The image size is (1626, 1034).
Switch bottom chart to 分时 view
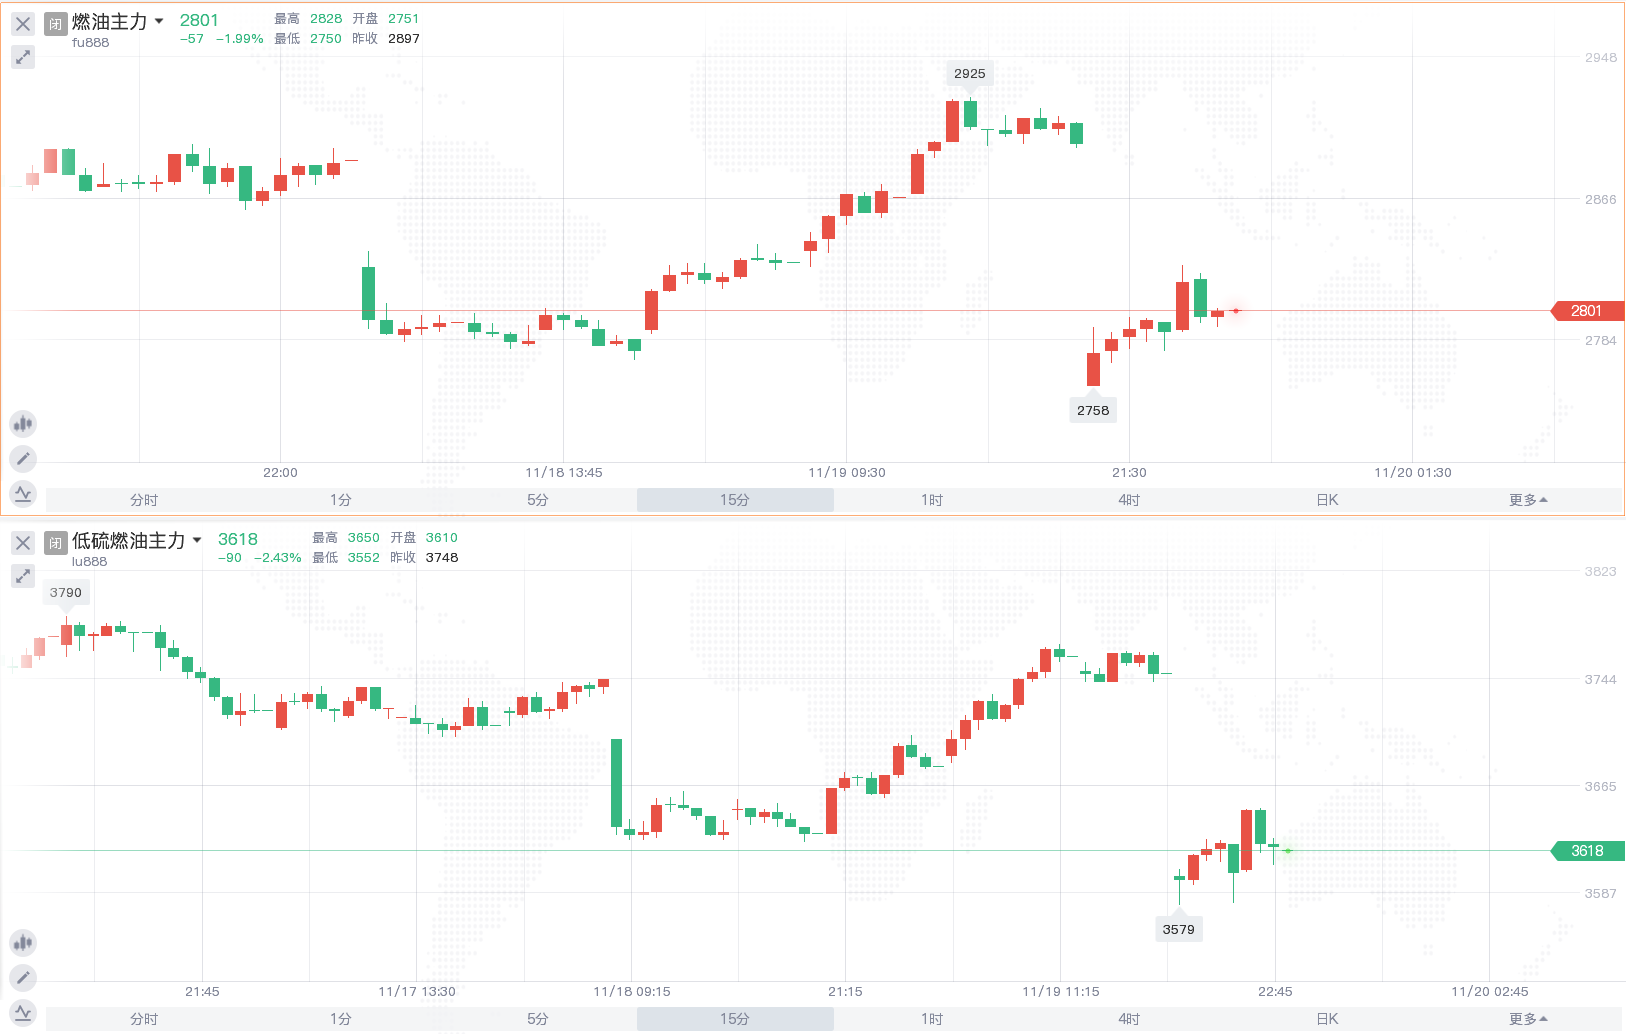[x=144, y=1019]
